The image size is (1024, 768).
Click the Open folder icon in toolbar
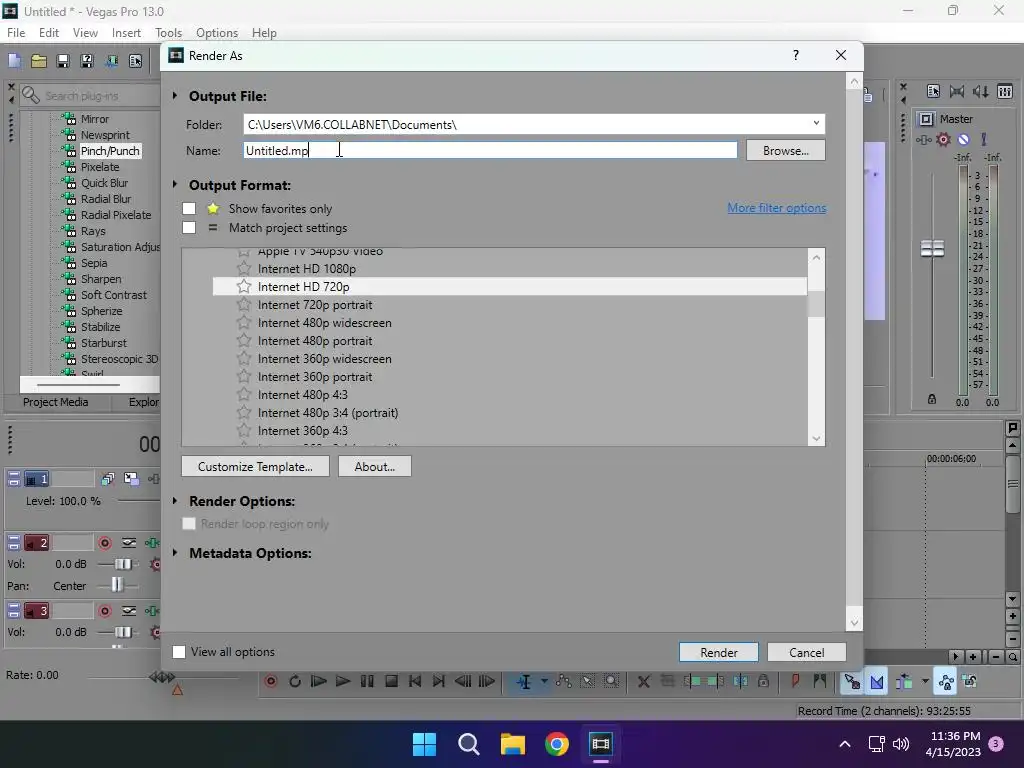point(39,61)
